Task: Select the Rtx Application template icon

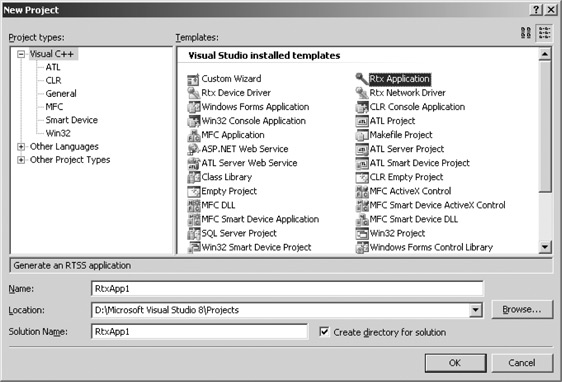Action: coord(361,78)
